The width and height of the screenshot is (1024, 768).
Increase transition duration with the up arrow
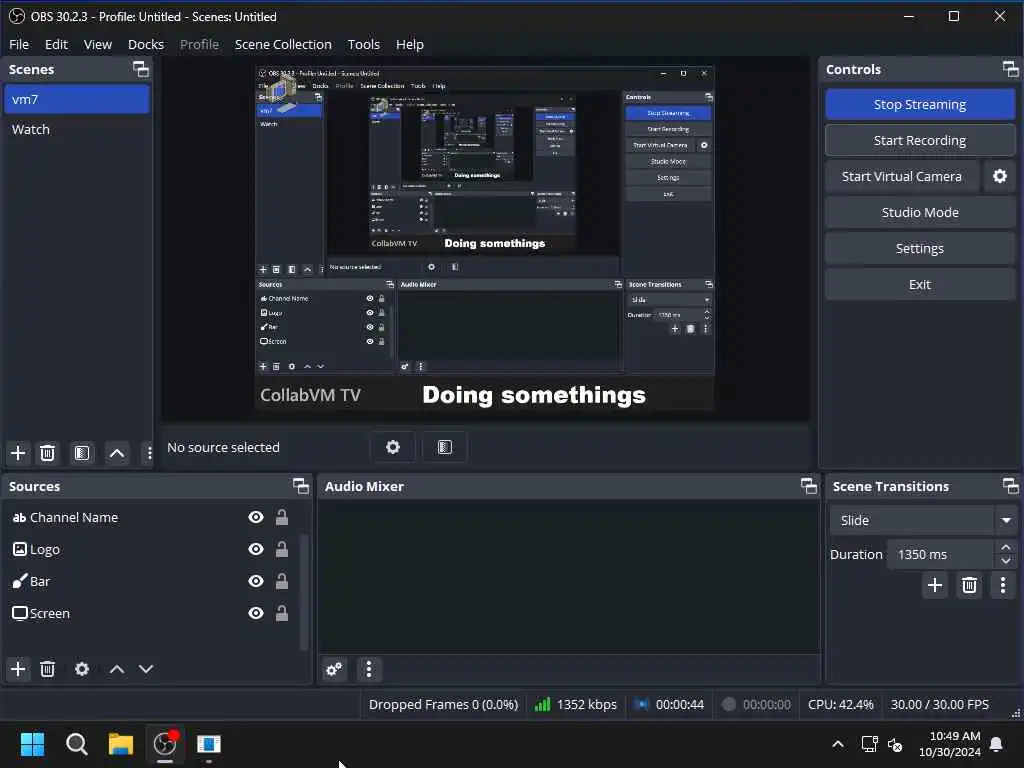1006,547
